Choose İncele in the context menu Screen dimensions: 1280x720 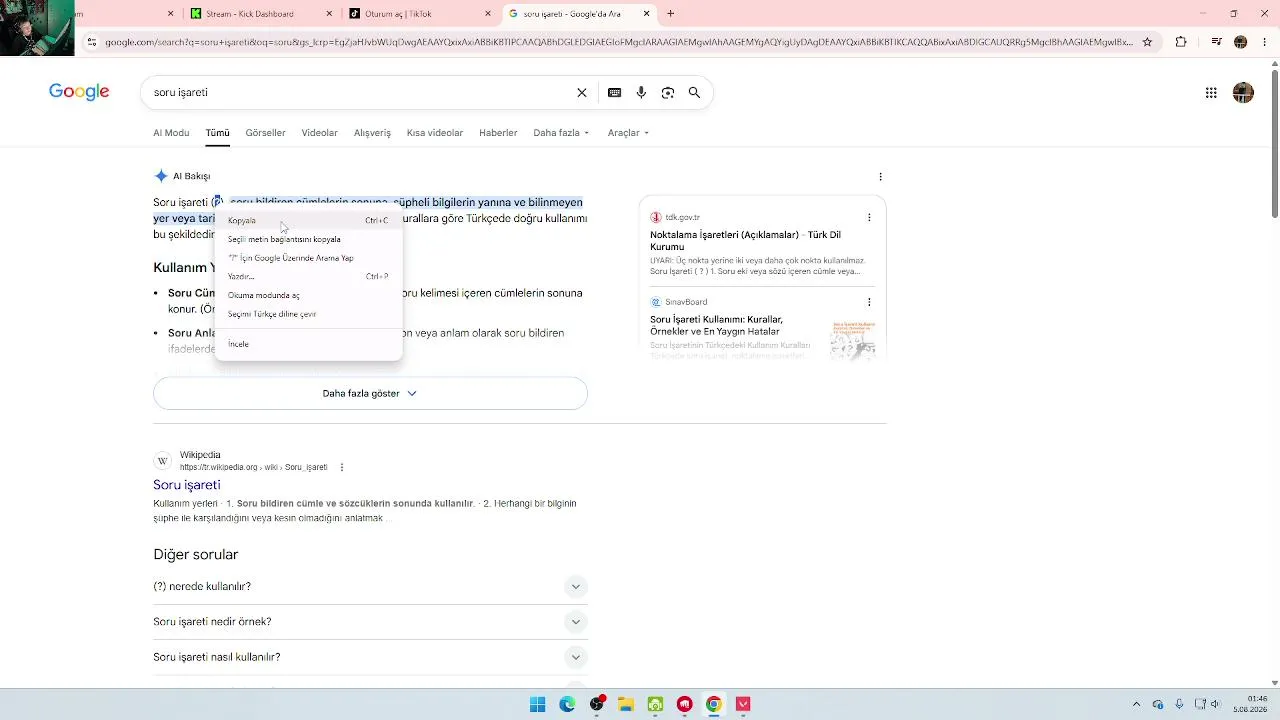[x=308, y=344]
